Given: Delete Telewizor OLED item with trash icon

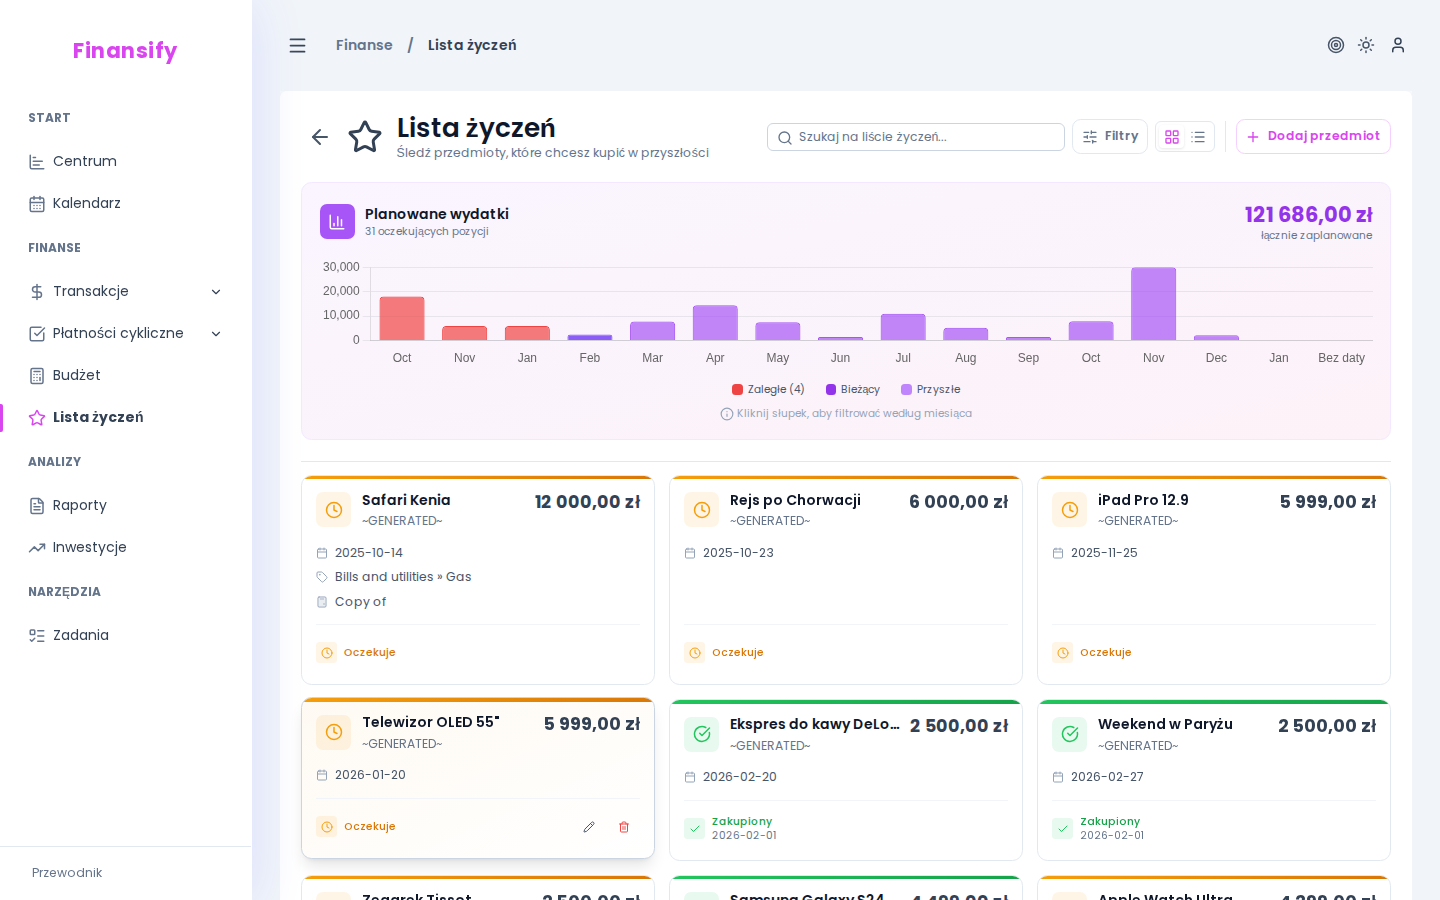Looking at the screenshot, I should pyautogui.click(x=624, y=827).
